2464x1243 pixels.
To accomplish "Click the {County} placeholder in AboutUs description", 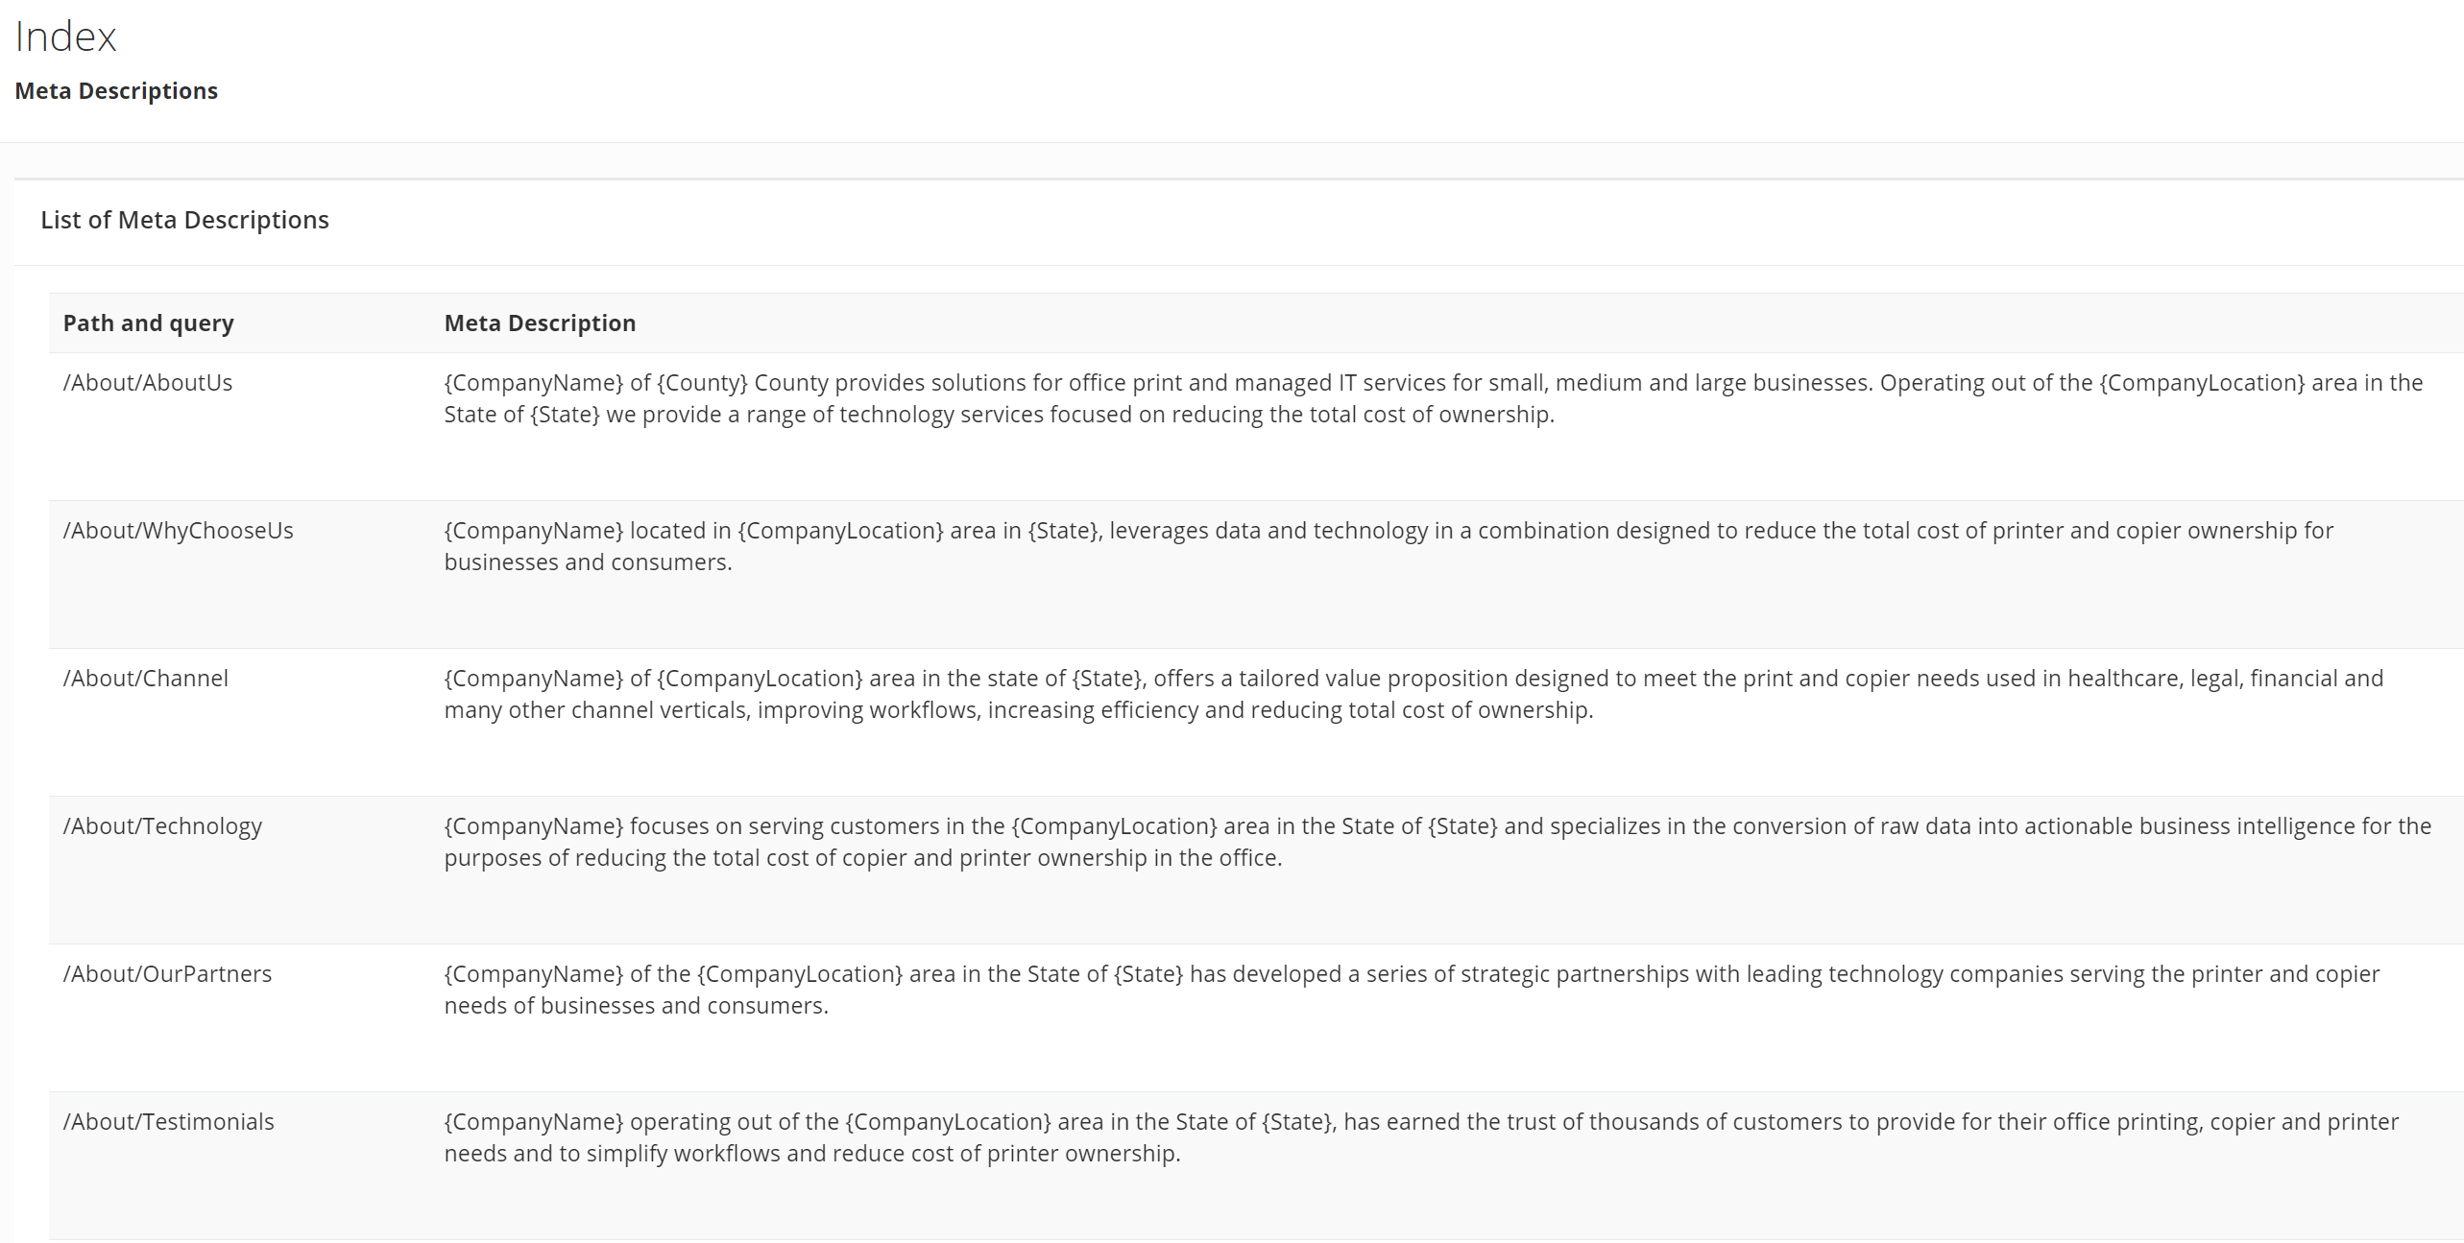I will click(x=702, y=383).
